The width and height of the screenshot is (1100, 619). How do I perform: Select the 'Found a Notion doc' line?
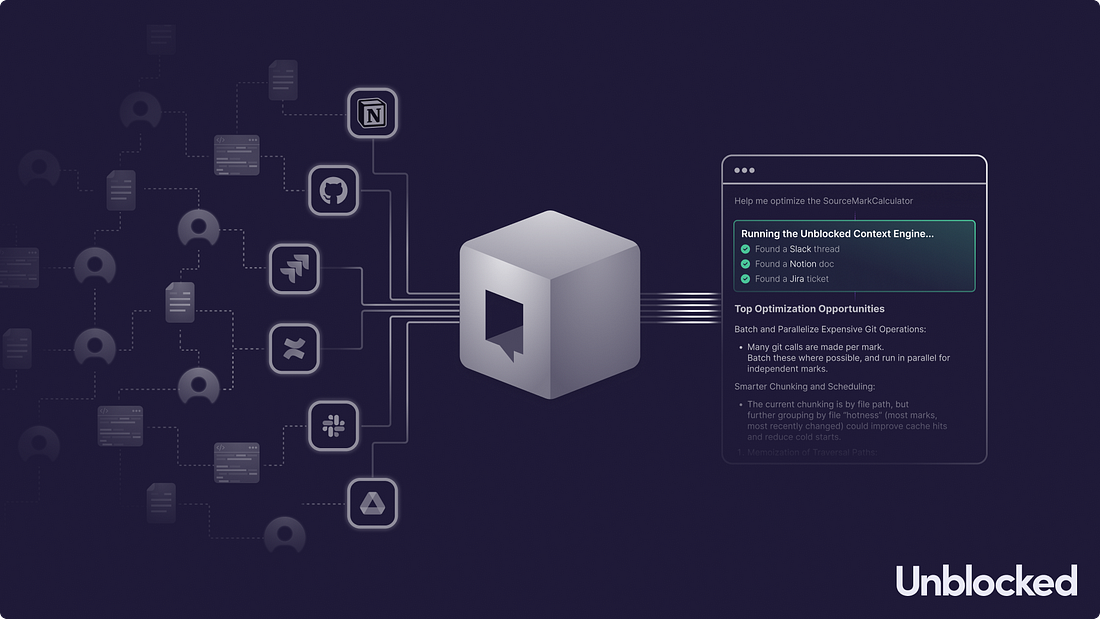(794, 264)
